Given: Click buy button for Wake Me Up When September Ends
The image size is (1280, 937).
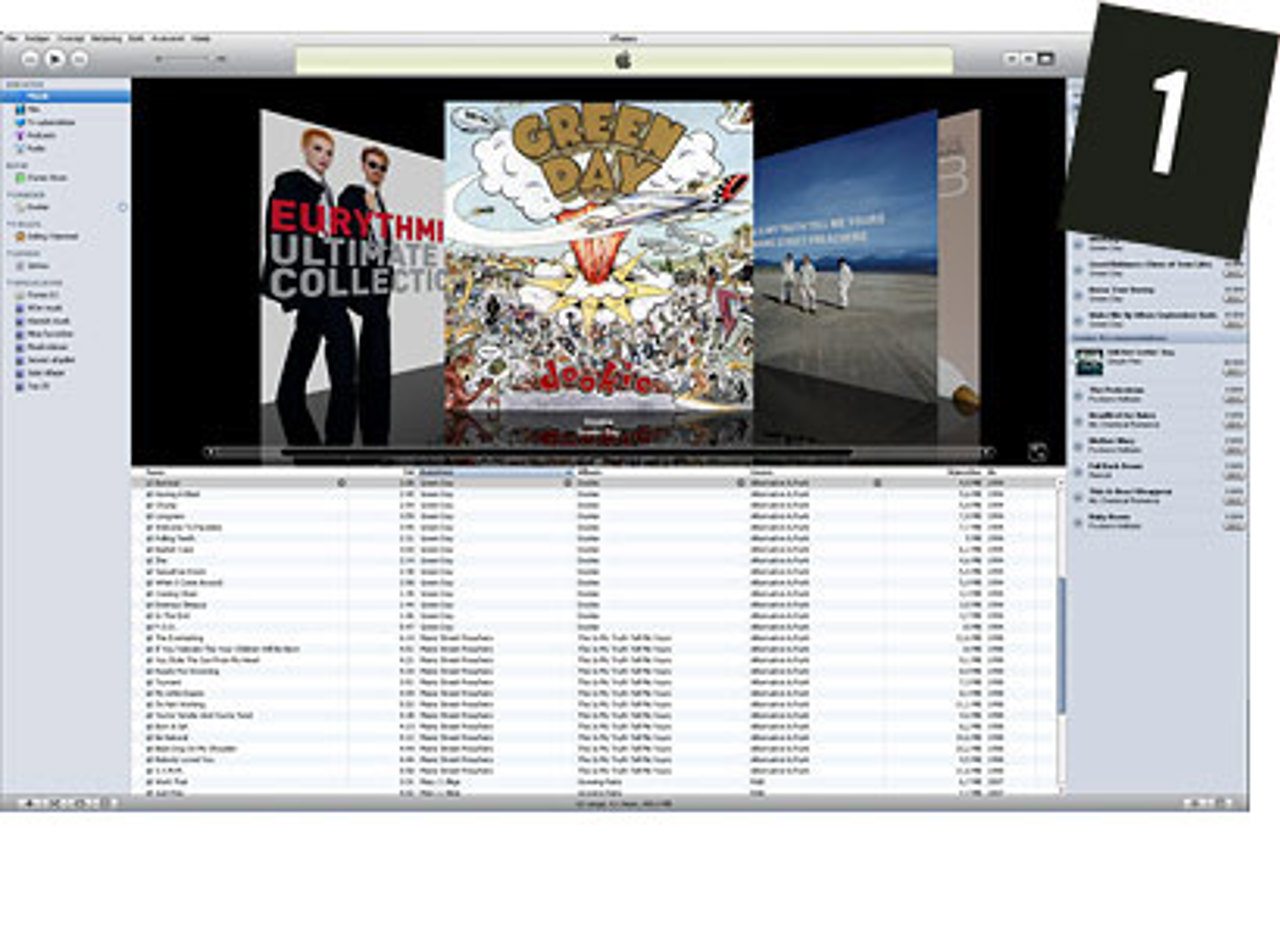Looking at the screenshot, I should pyautogui.click(x=1233, y=323).
